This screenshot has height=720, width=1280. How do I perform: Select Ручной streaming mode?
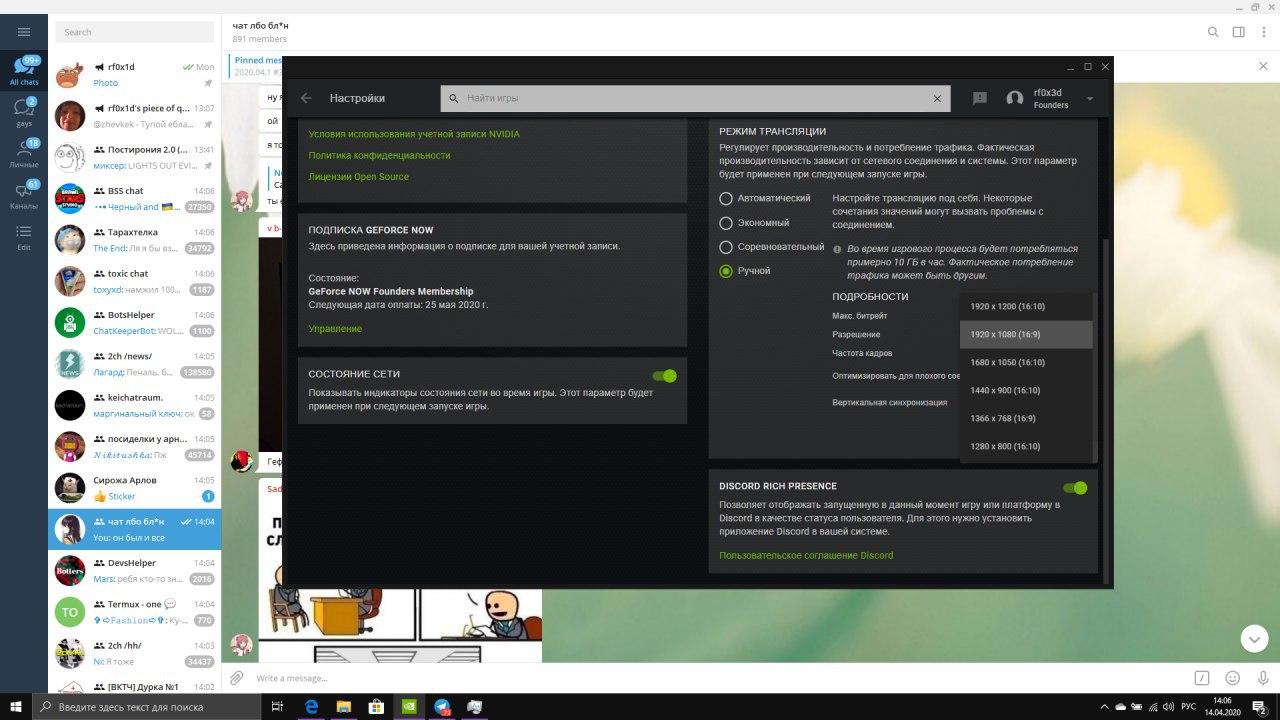point(726,271)
